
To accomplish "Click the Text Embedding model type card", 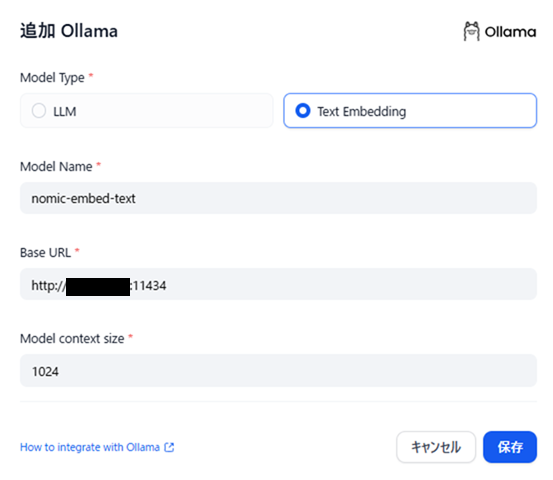I will 410,111.
